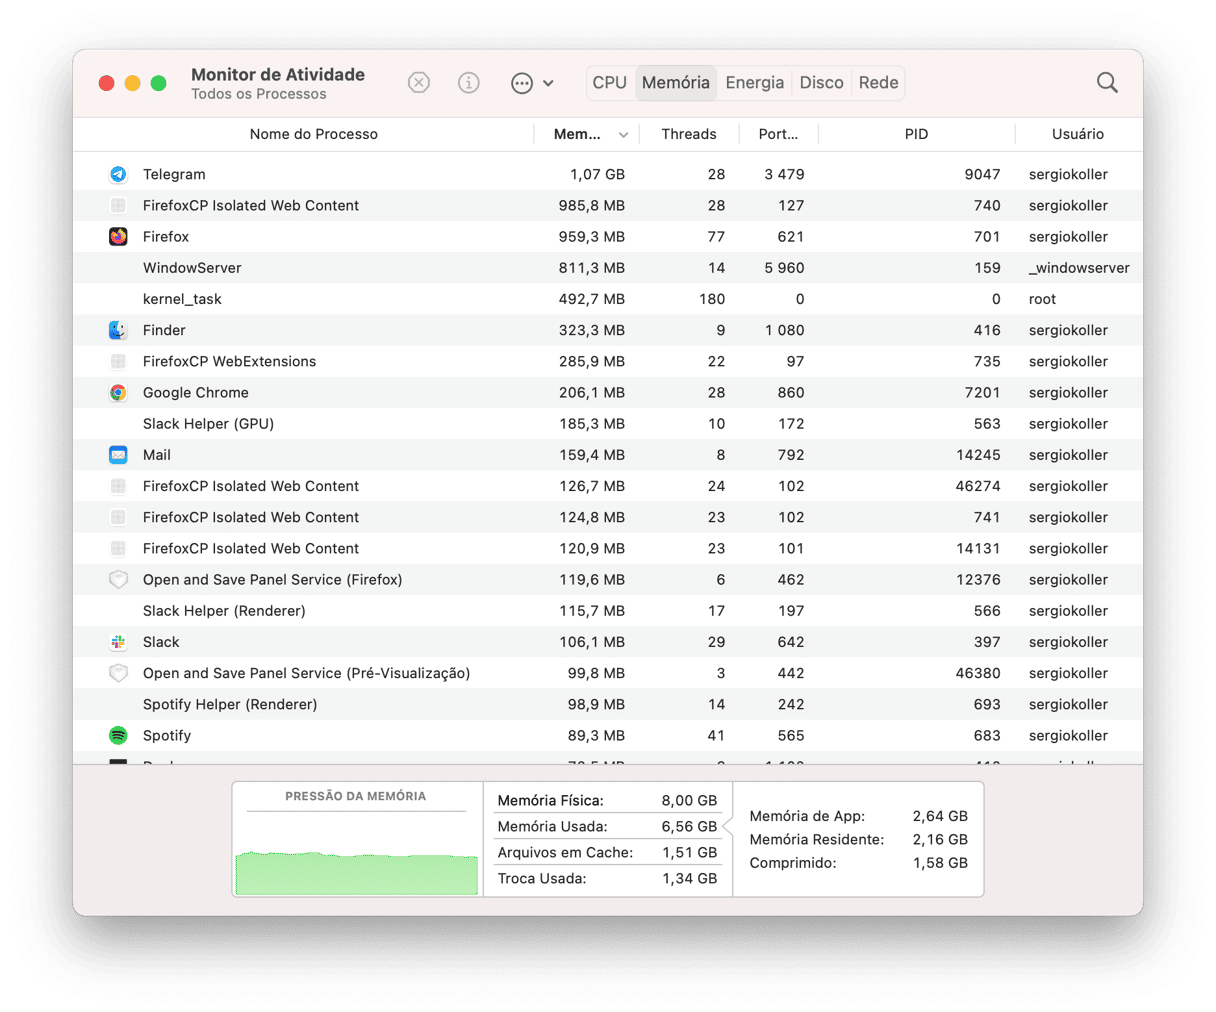Open process info with the (i) icon
Viewport: 1216px width, 1012px height.
468,83
